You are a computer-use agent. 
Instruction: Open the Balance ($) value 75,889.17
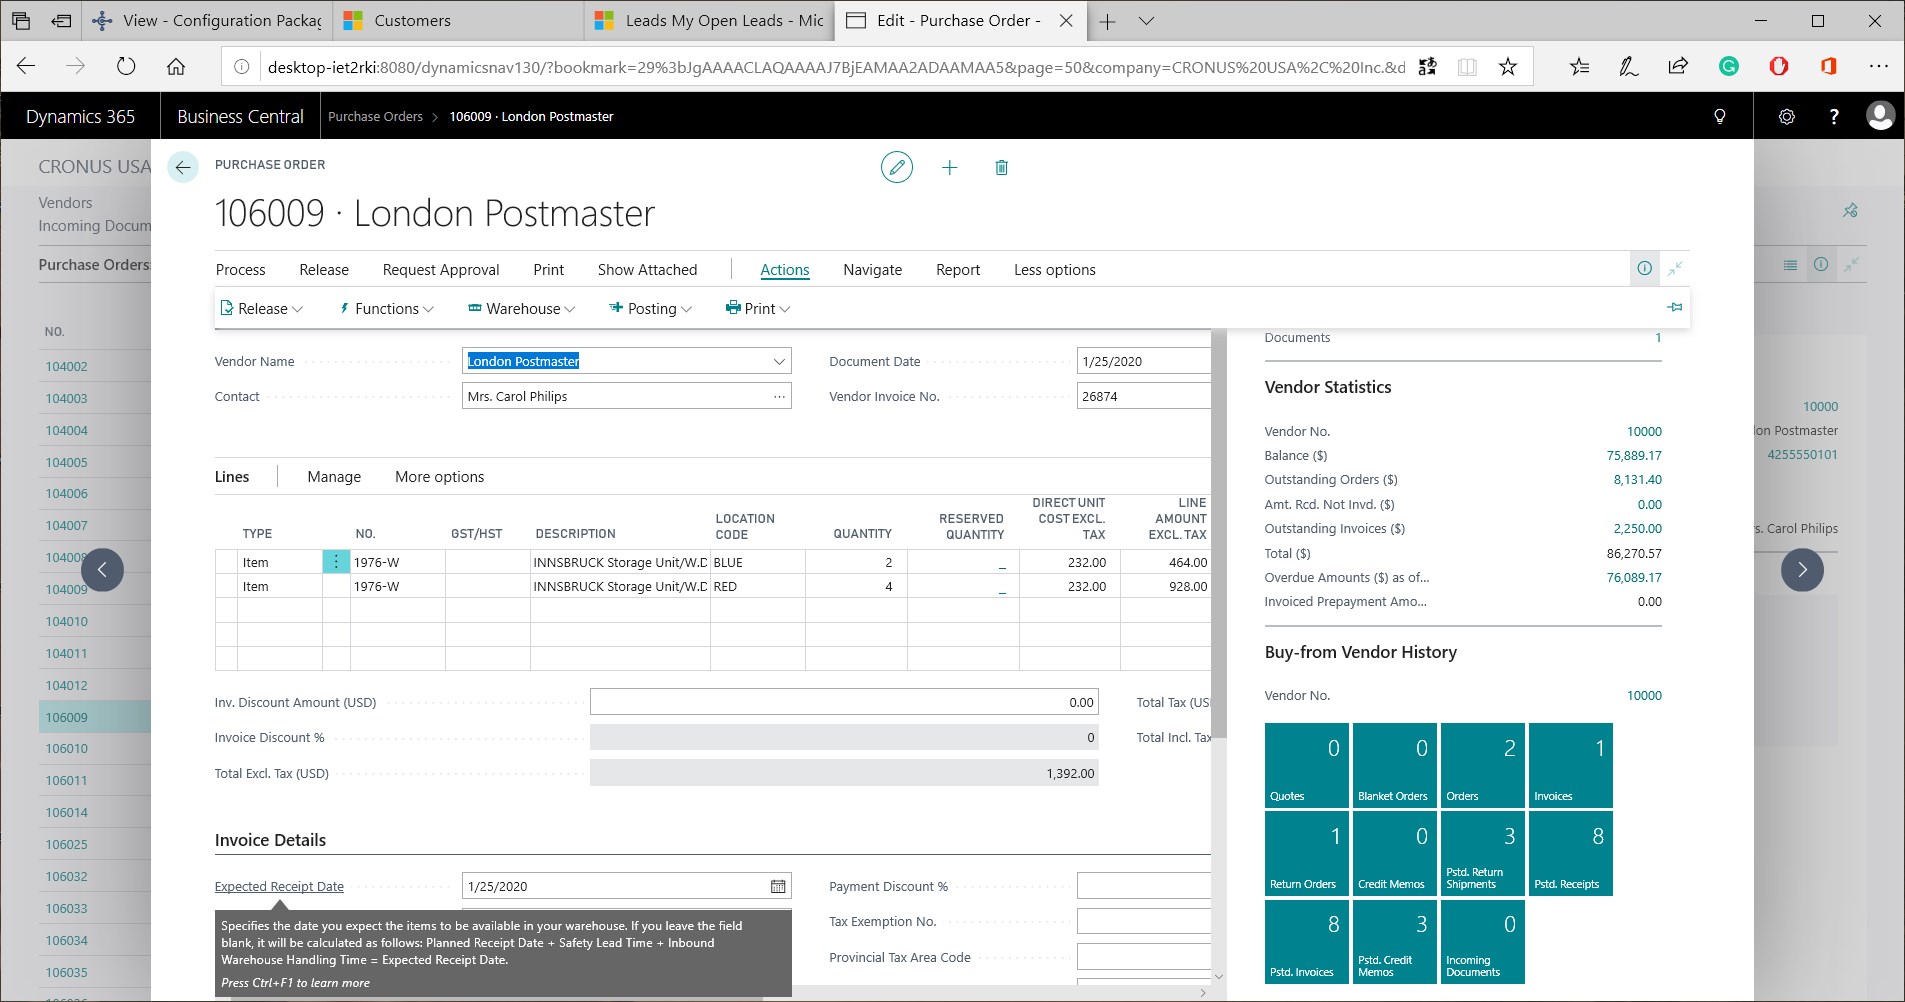[1634, 456]
